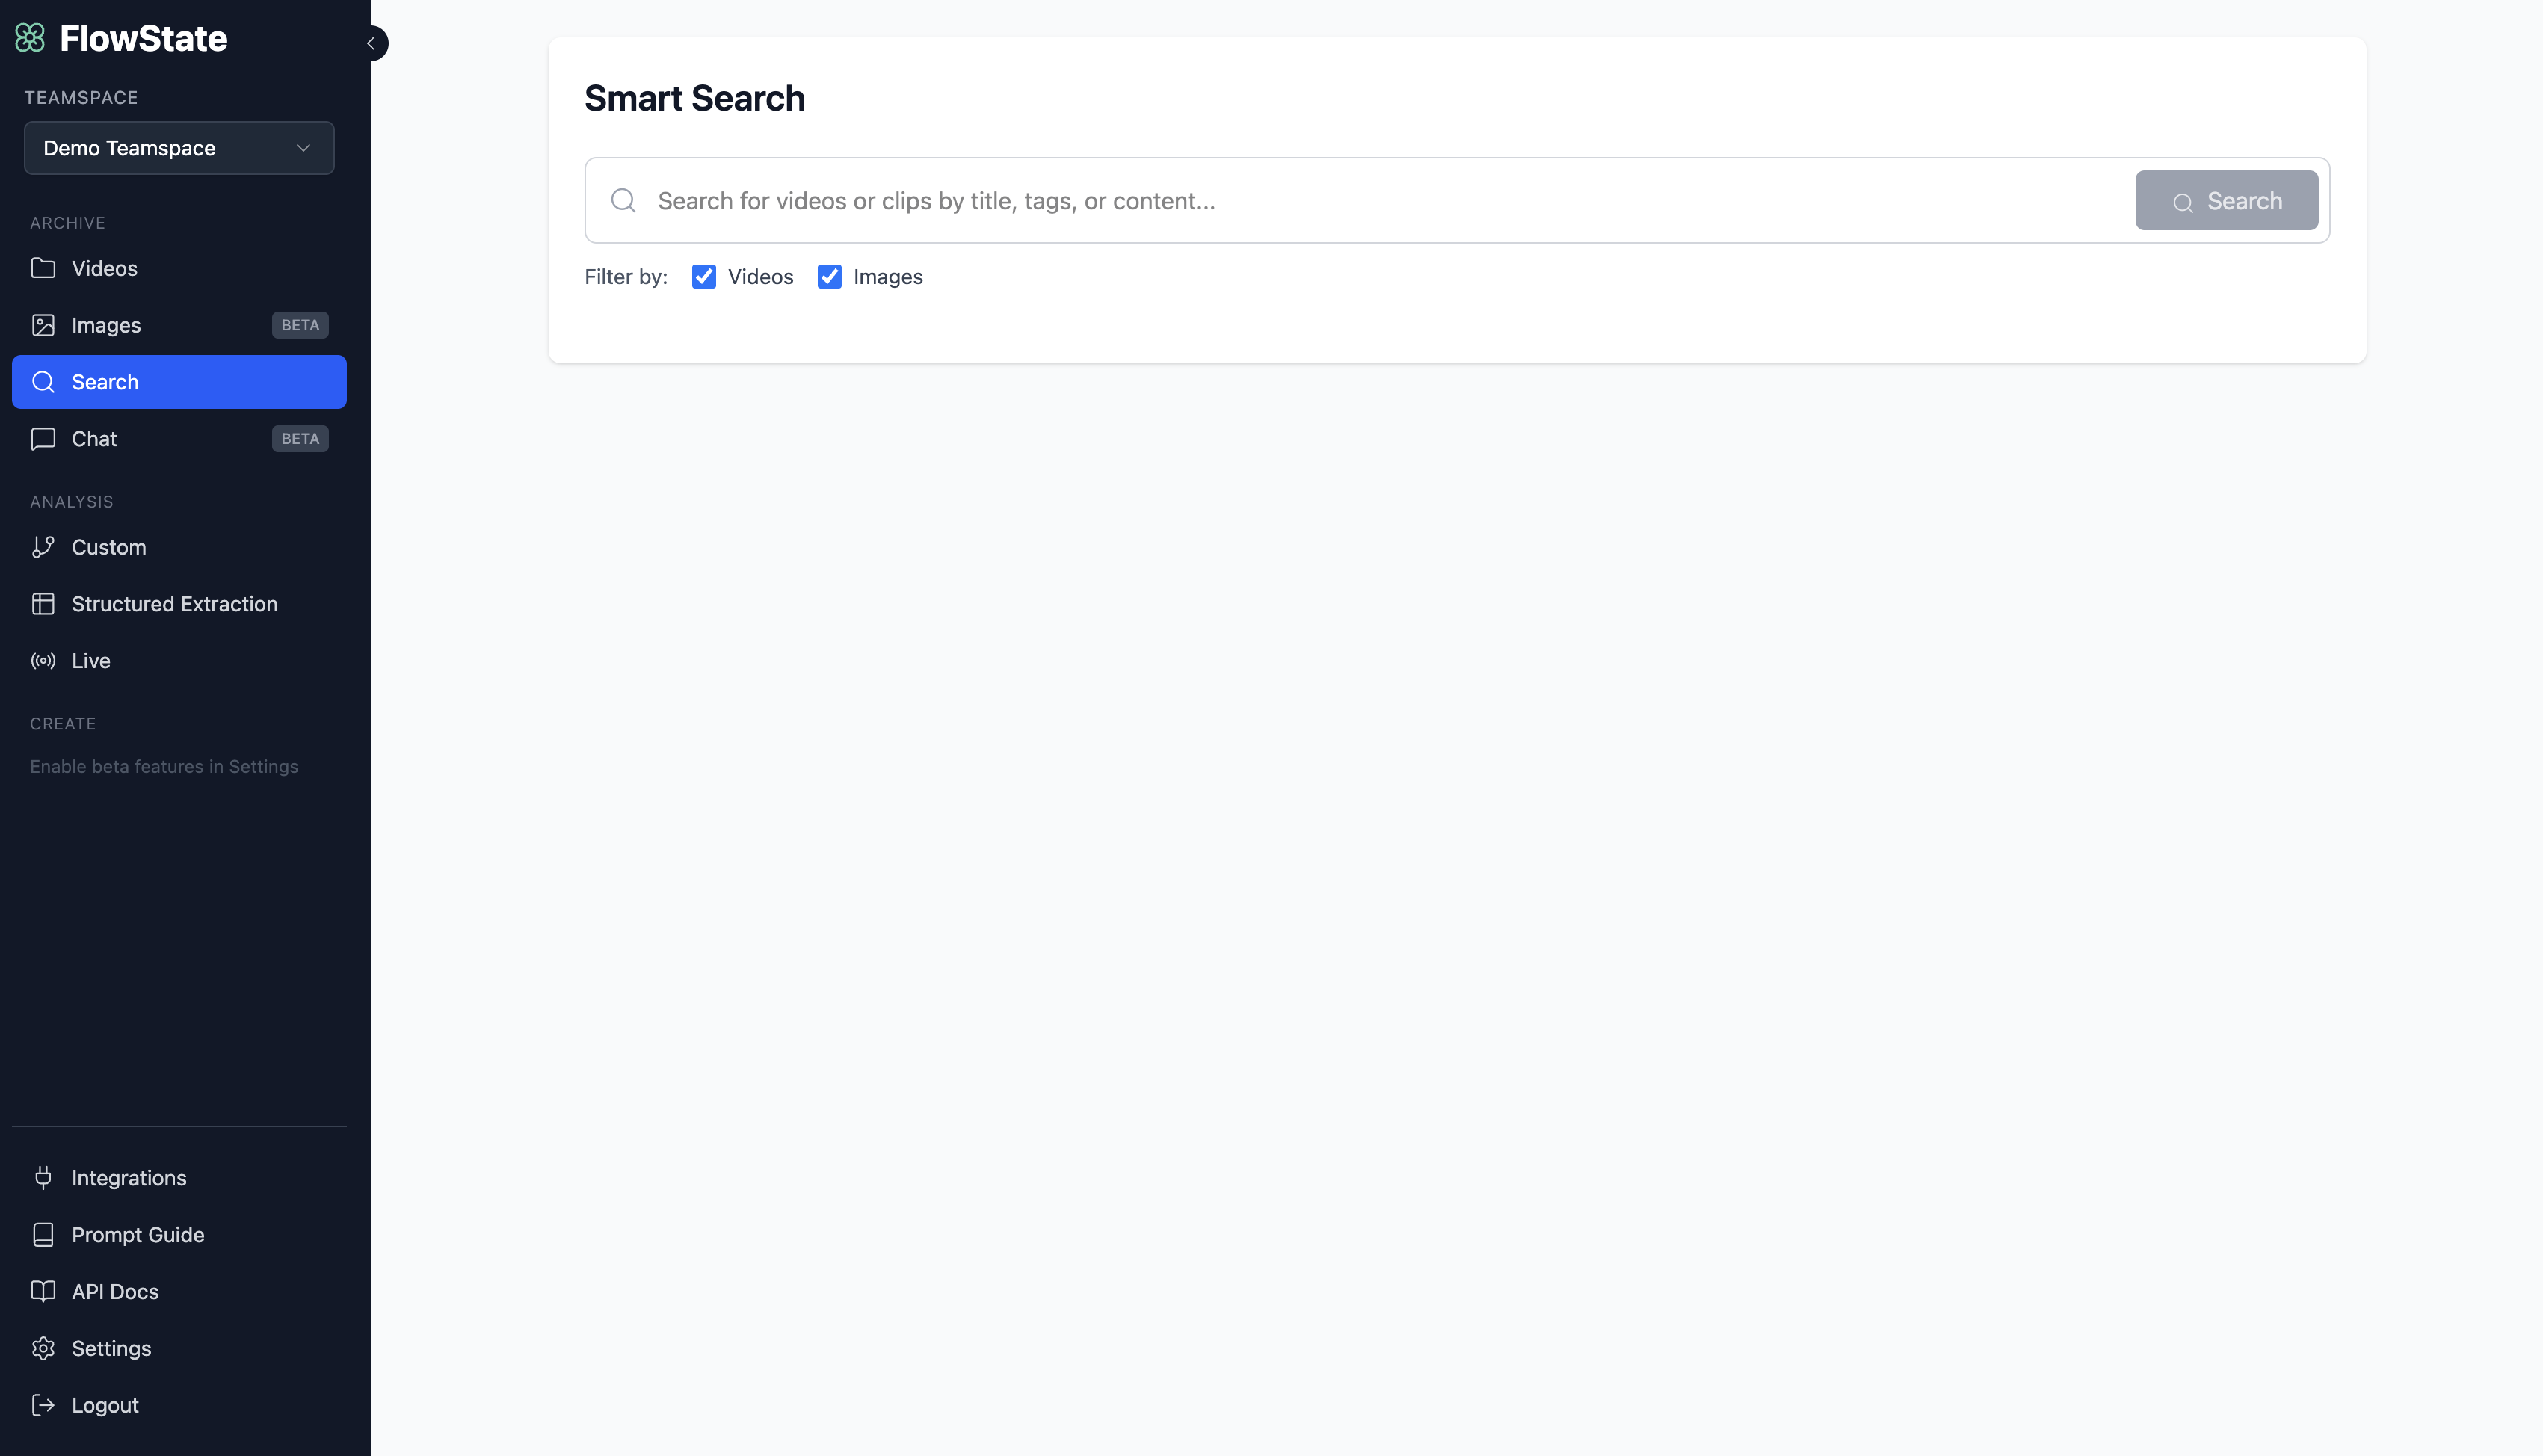Click the Images picture icon in sidebar
The width and height of the screenshot is (2543, 1456).
point(43,325)
